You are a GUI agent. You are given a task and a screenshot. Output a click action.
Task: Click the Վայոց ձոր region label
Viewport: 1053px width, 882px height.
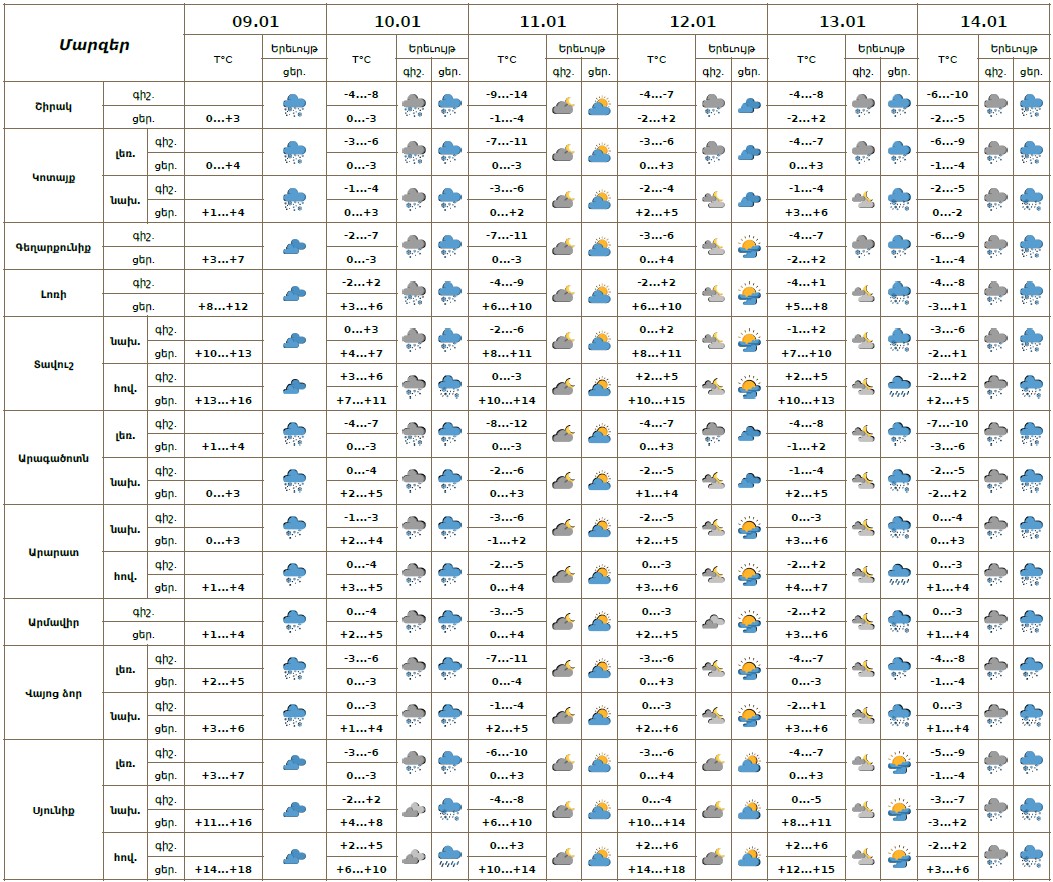point(54,693)
